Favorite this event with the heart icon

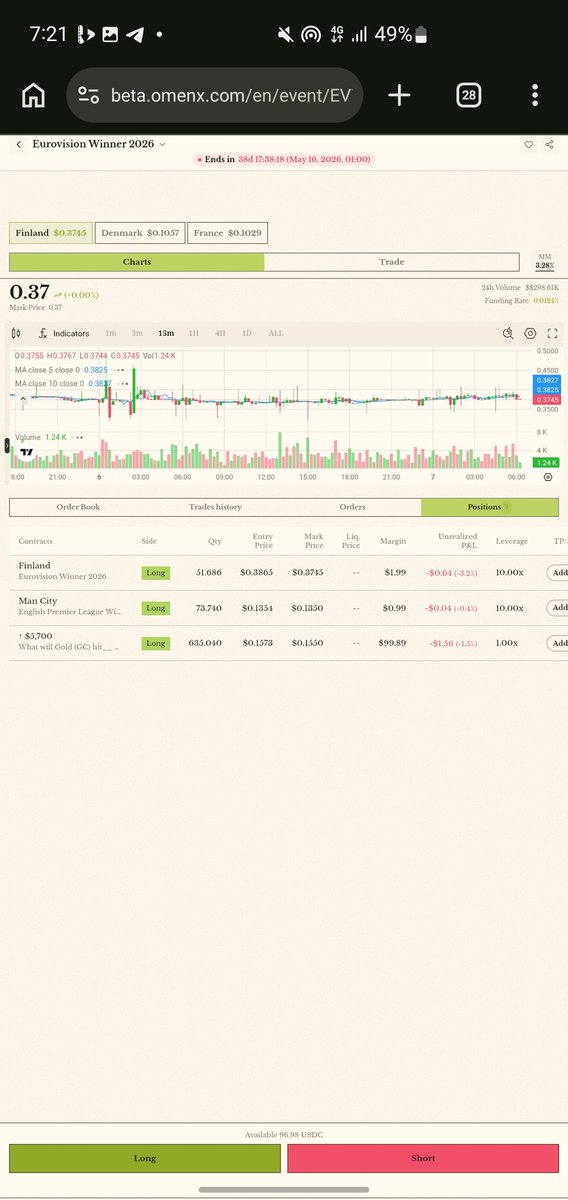(x=529, y=144)
